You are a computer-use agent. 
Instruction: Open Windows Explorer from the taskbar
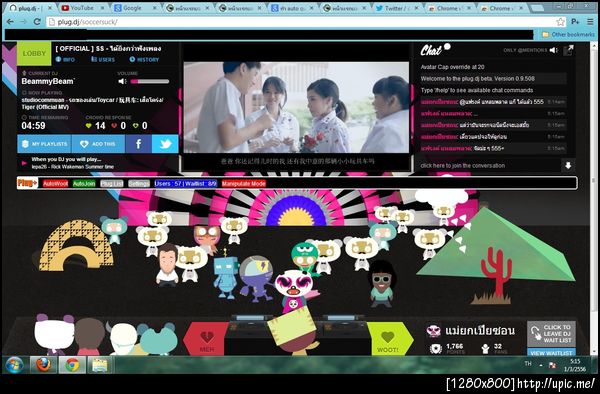tap(100, 365)
